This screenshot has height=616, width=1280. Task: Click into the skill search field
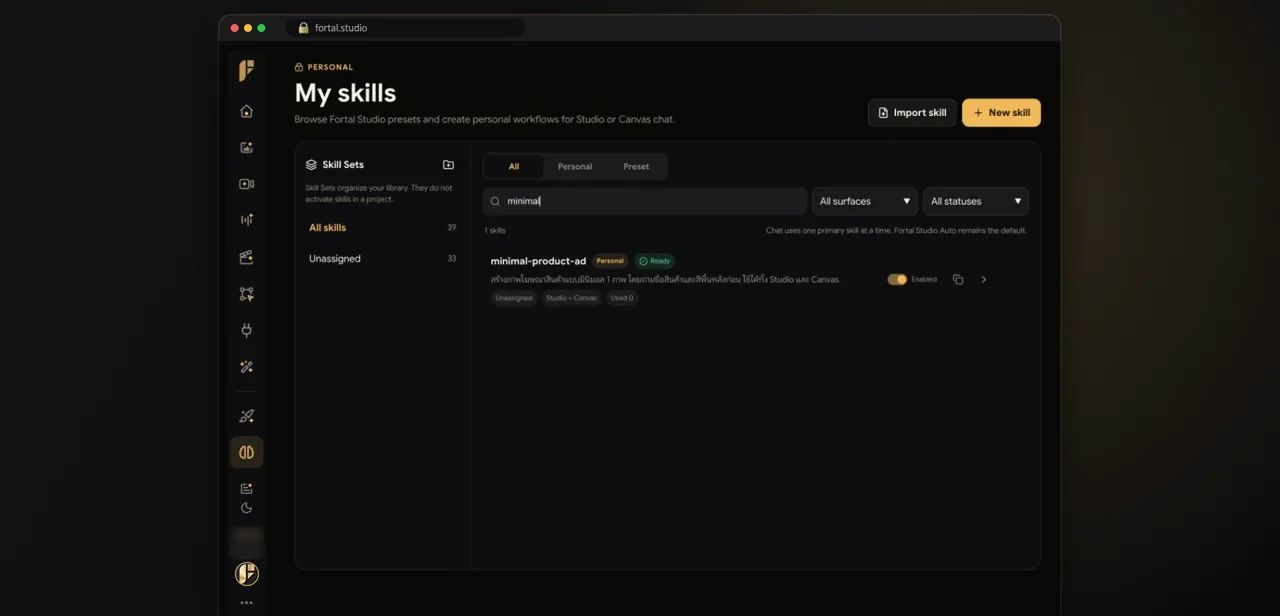click(645, 201)
